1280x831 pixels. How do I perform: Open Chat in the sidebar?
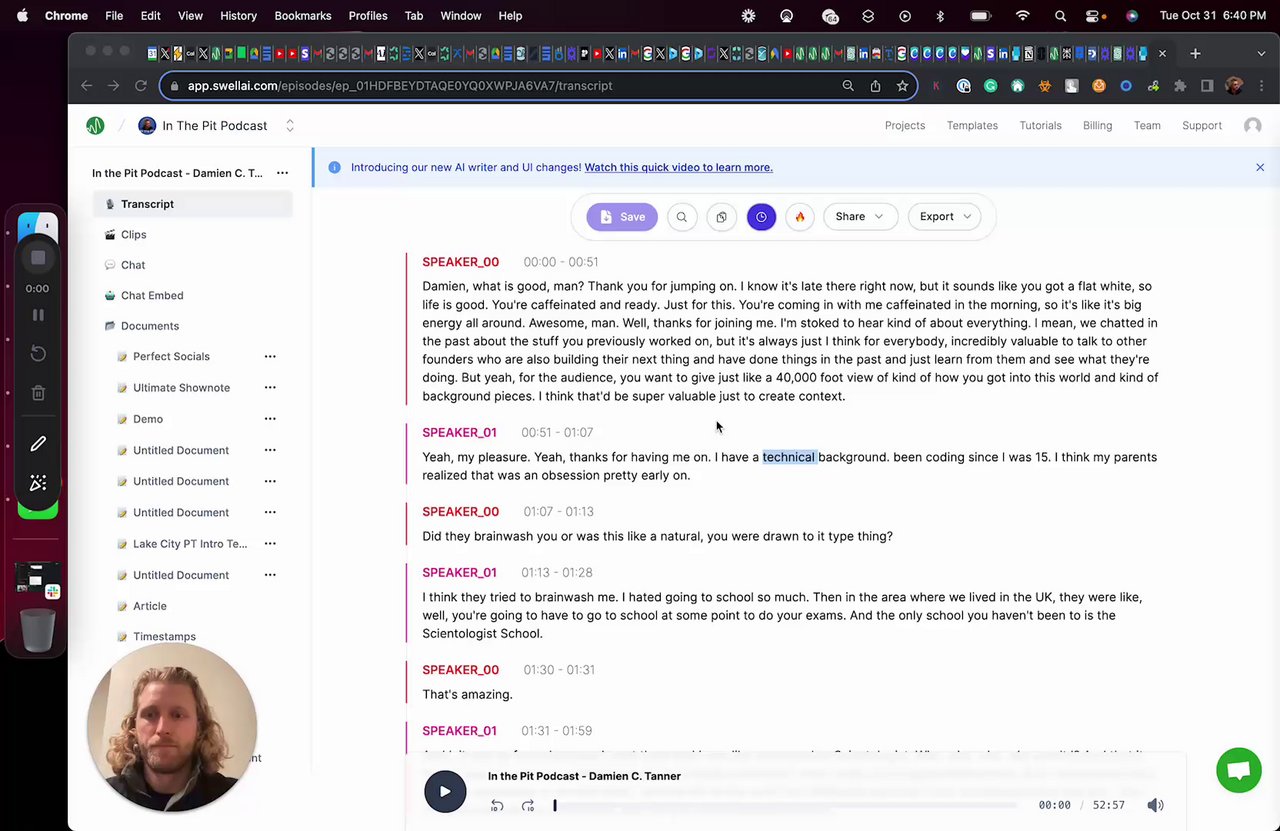(133, 265)
